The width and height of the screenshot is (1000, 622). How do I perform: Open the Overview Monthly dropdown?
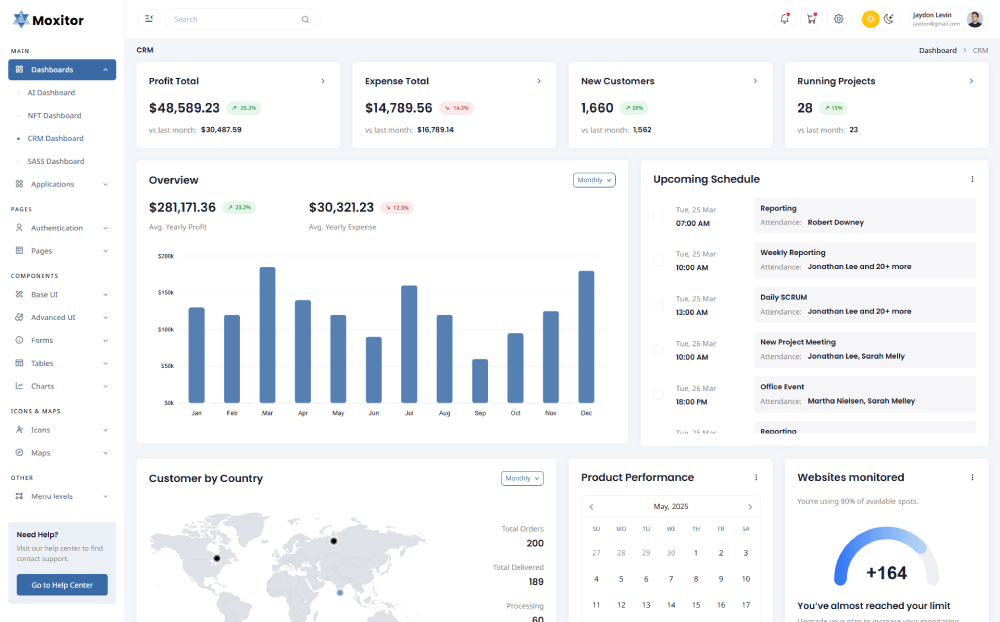pos(594,180)
